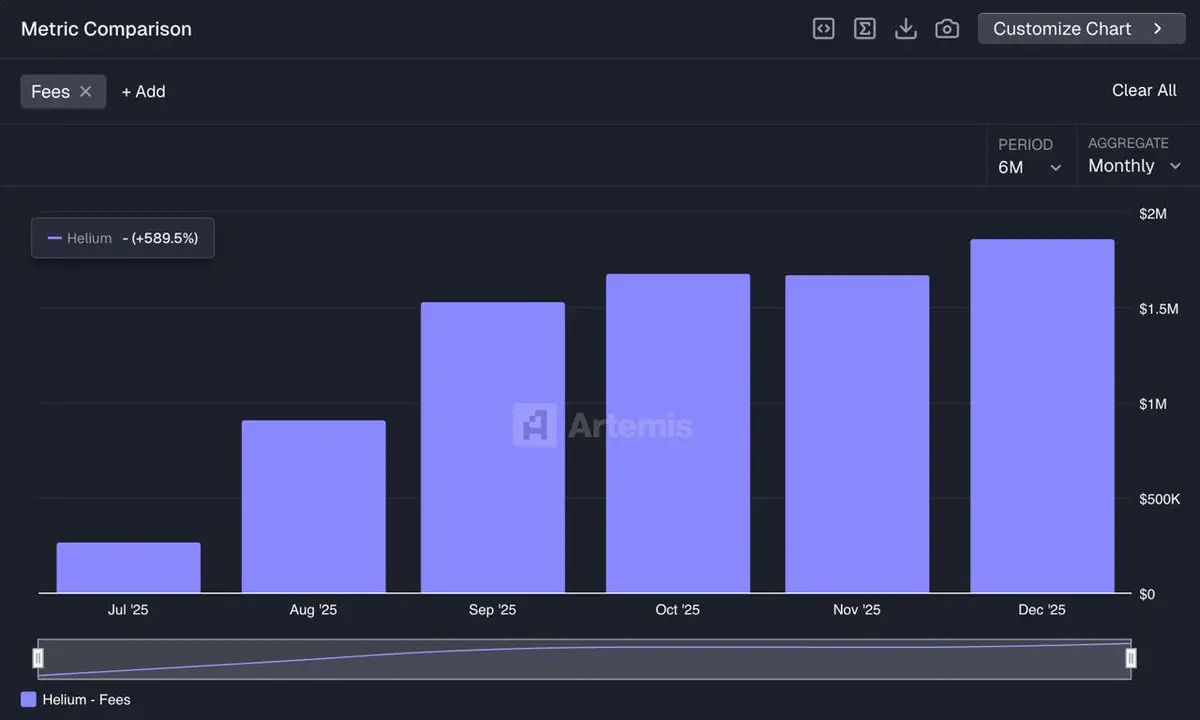Select the Dec '25 bar

coord(1042,416)
